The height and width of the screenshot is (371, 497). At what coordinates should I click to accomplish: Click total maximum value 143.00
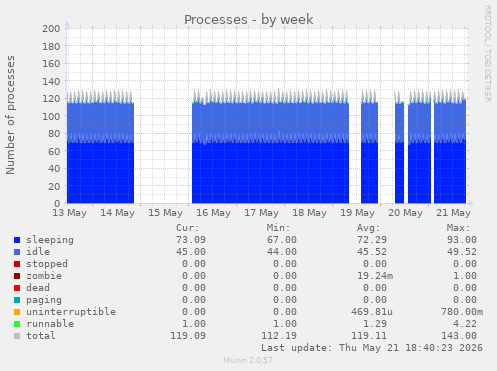[459, 336]
